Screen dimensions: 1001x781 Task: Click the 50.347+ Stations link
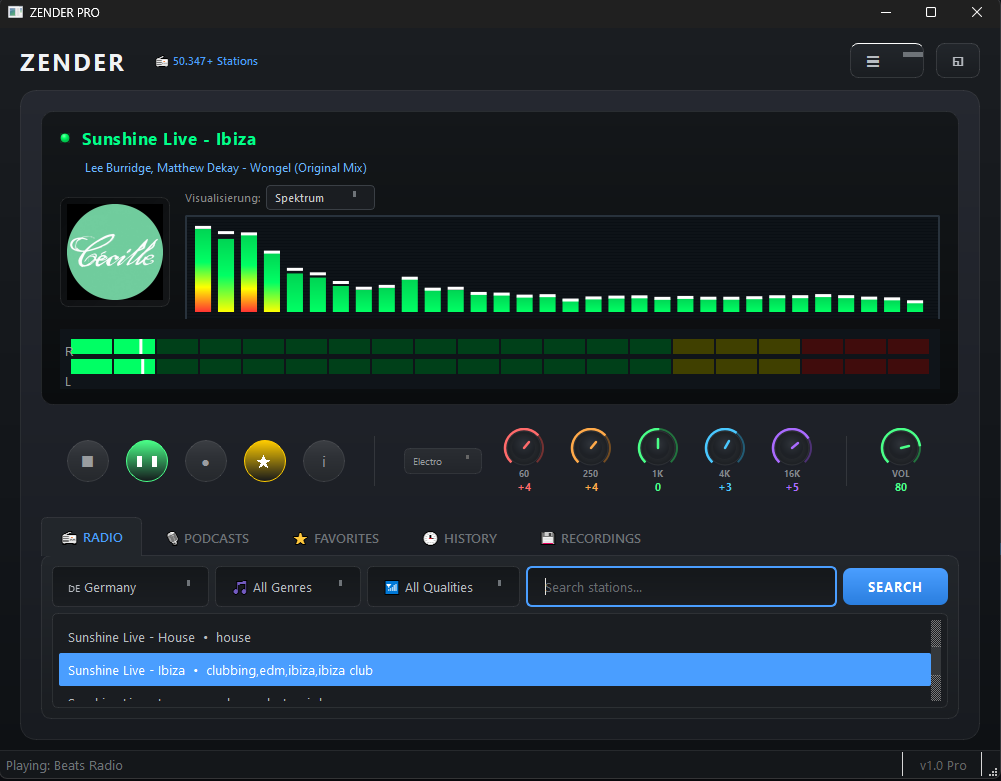coord(215,61)
